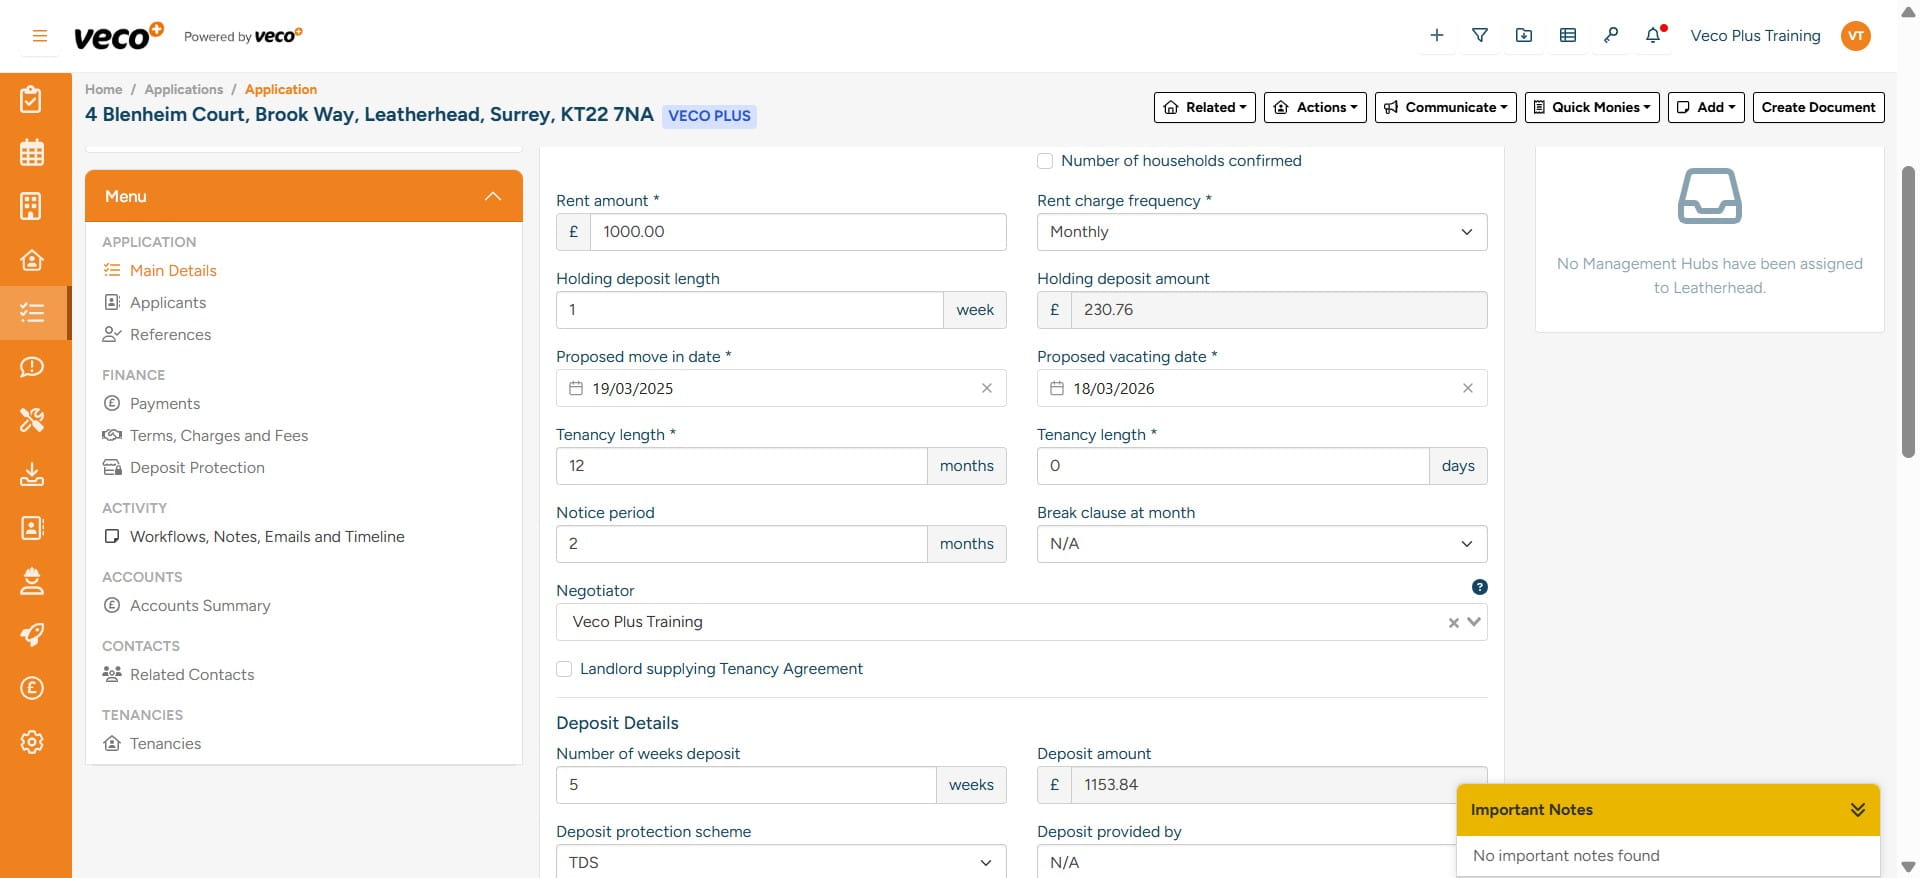Open Deposit protection scheme dropdown
Image resolution: width=1920 pixels, height=878 pixels.
[781, 862]
